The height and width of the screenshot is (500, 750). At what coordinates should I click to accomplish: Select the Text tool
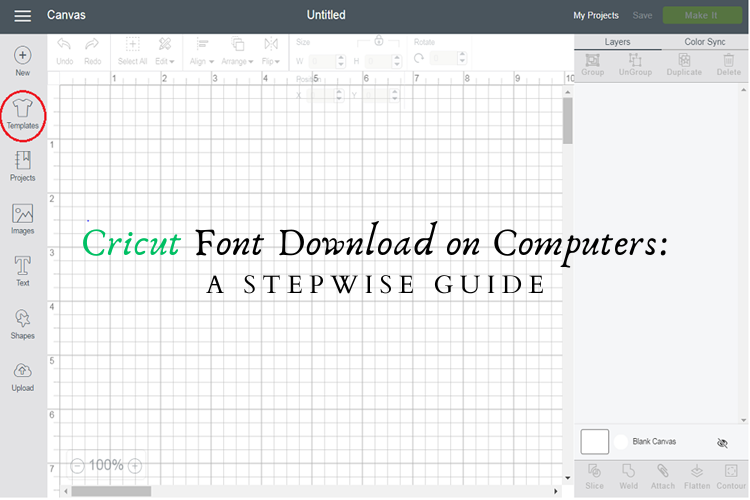pyautogui.click(x=22, y=269)
